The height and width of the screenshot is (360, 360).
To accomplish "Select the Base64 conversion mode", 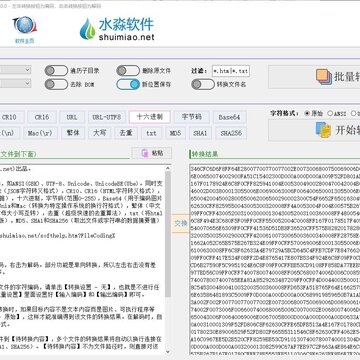I will [229, 117].
